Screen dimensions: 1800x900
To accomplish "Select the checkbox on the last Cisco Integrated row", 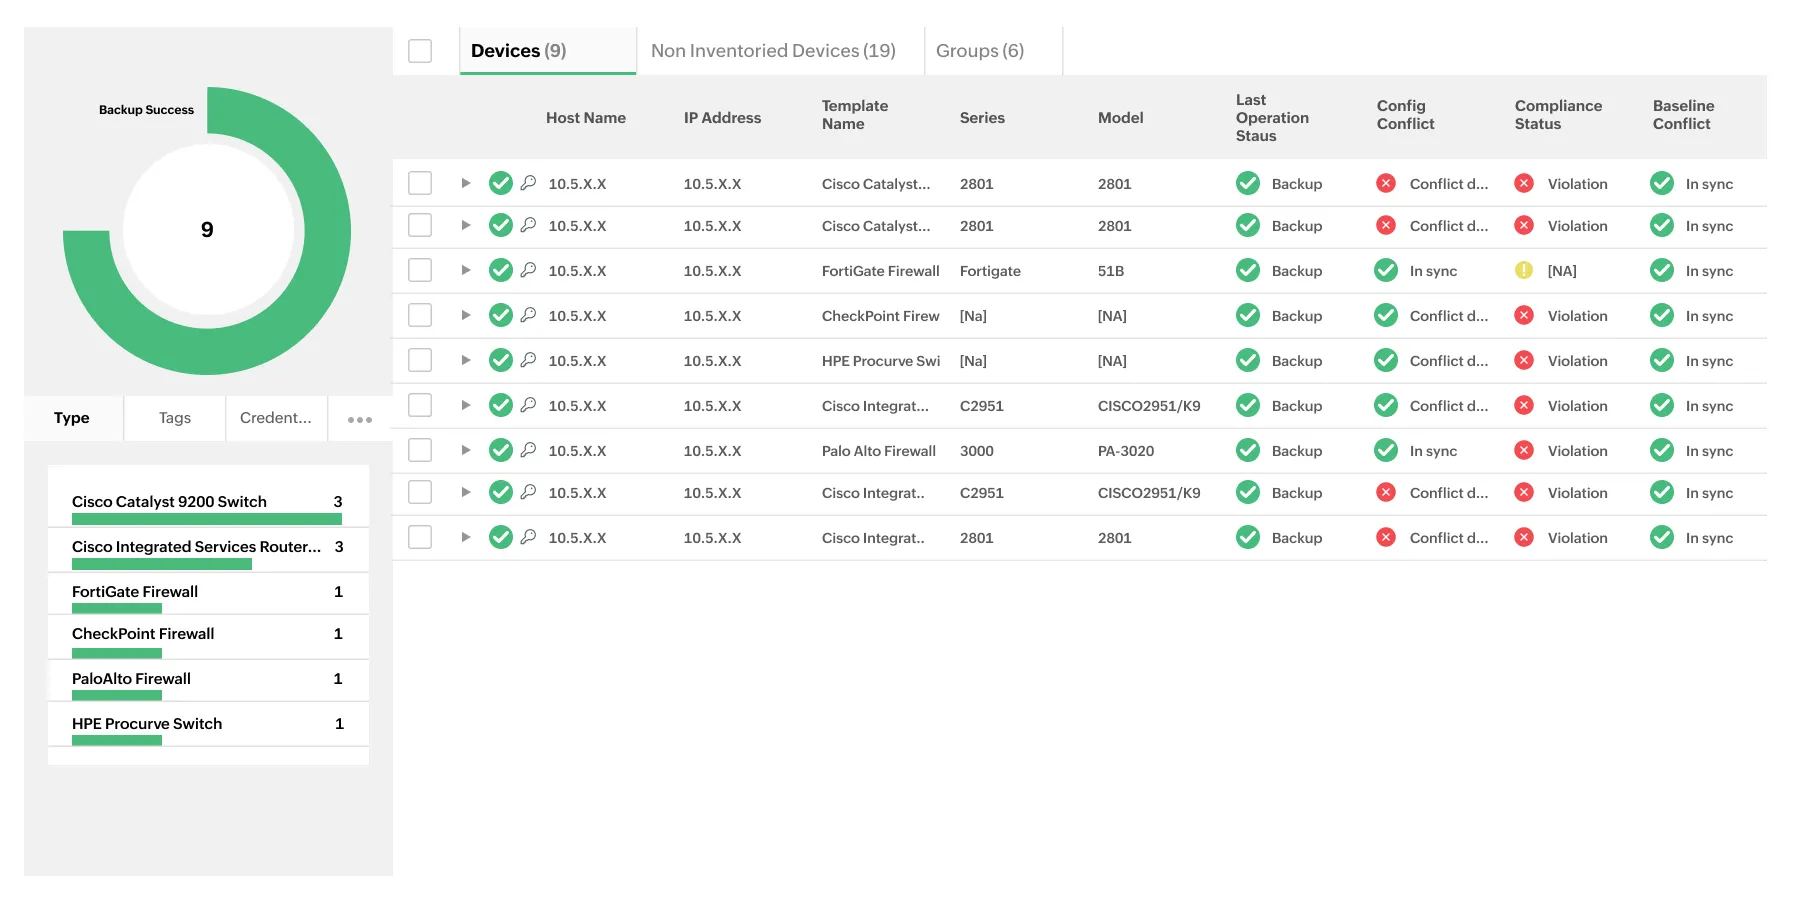I will tap(419, 537).
